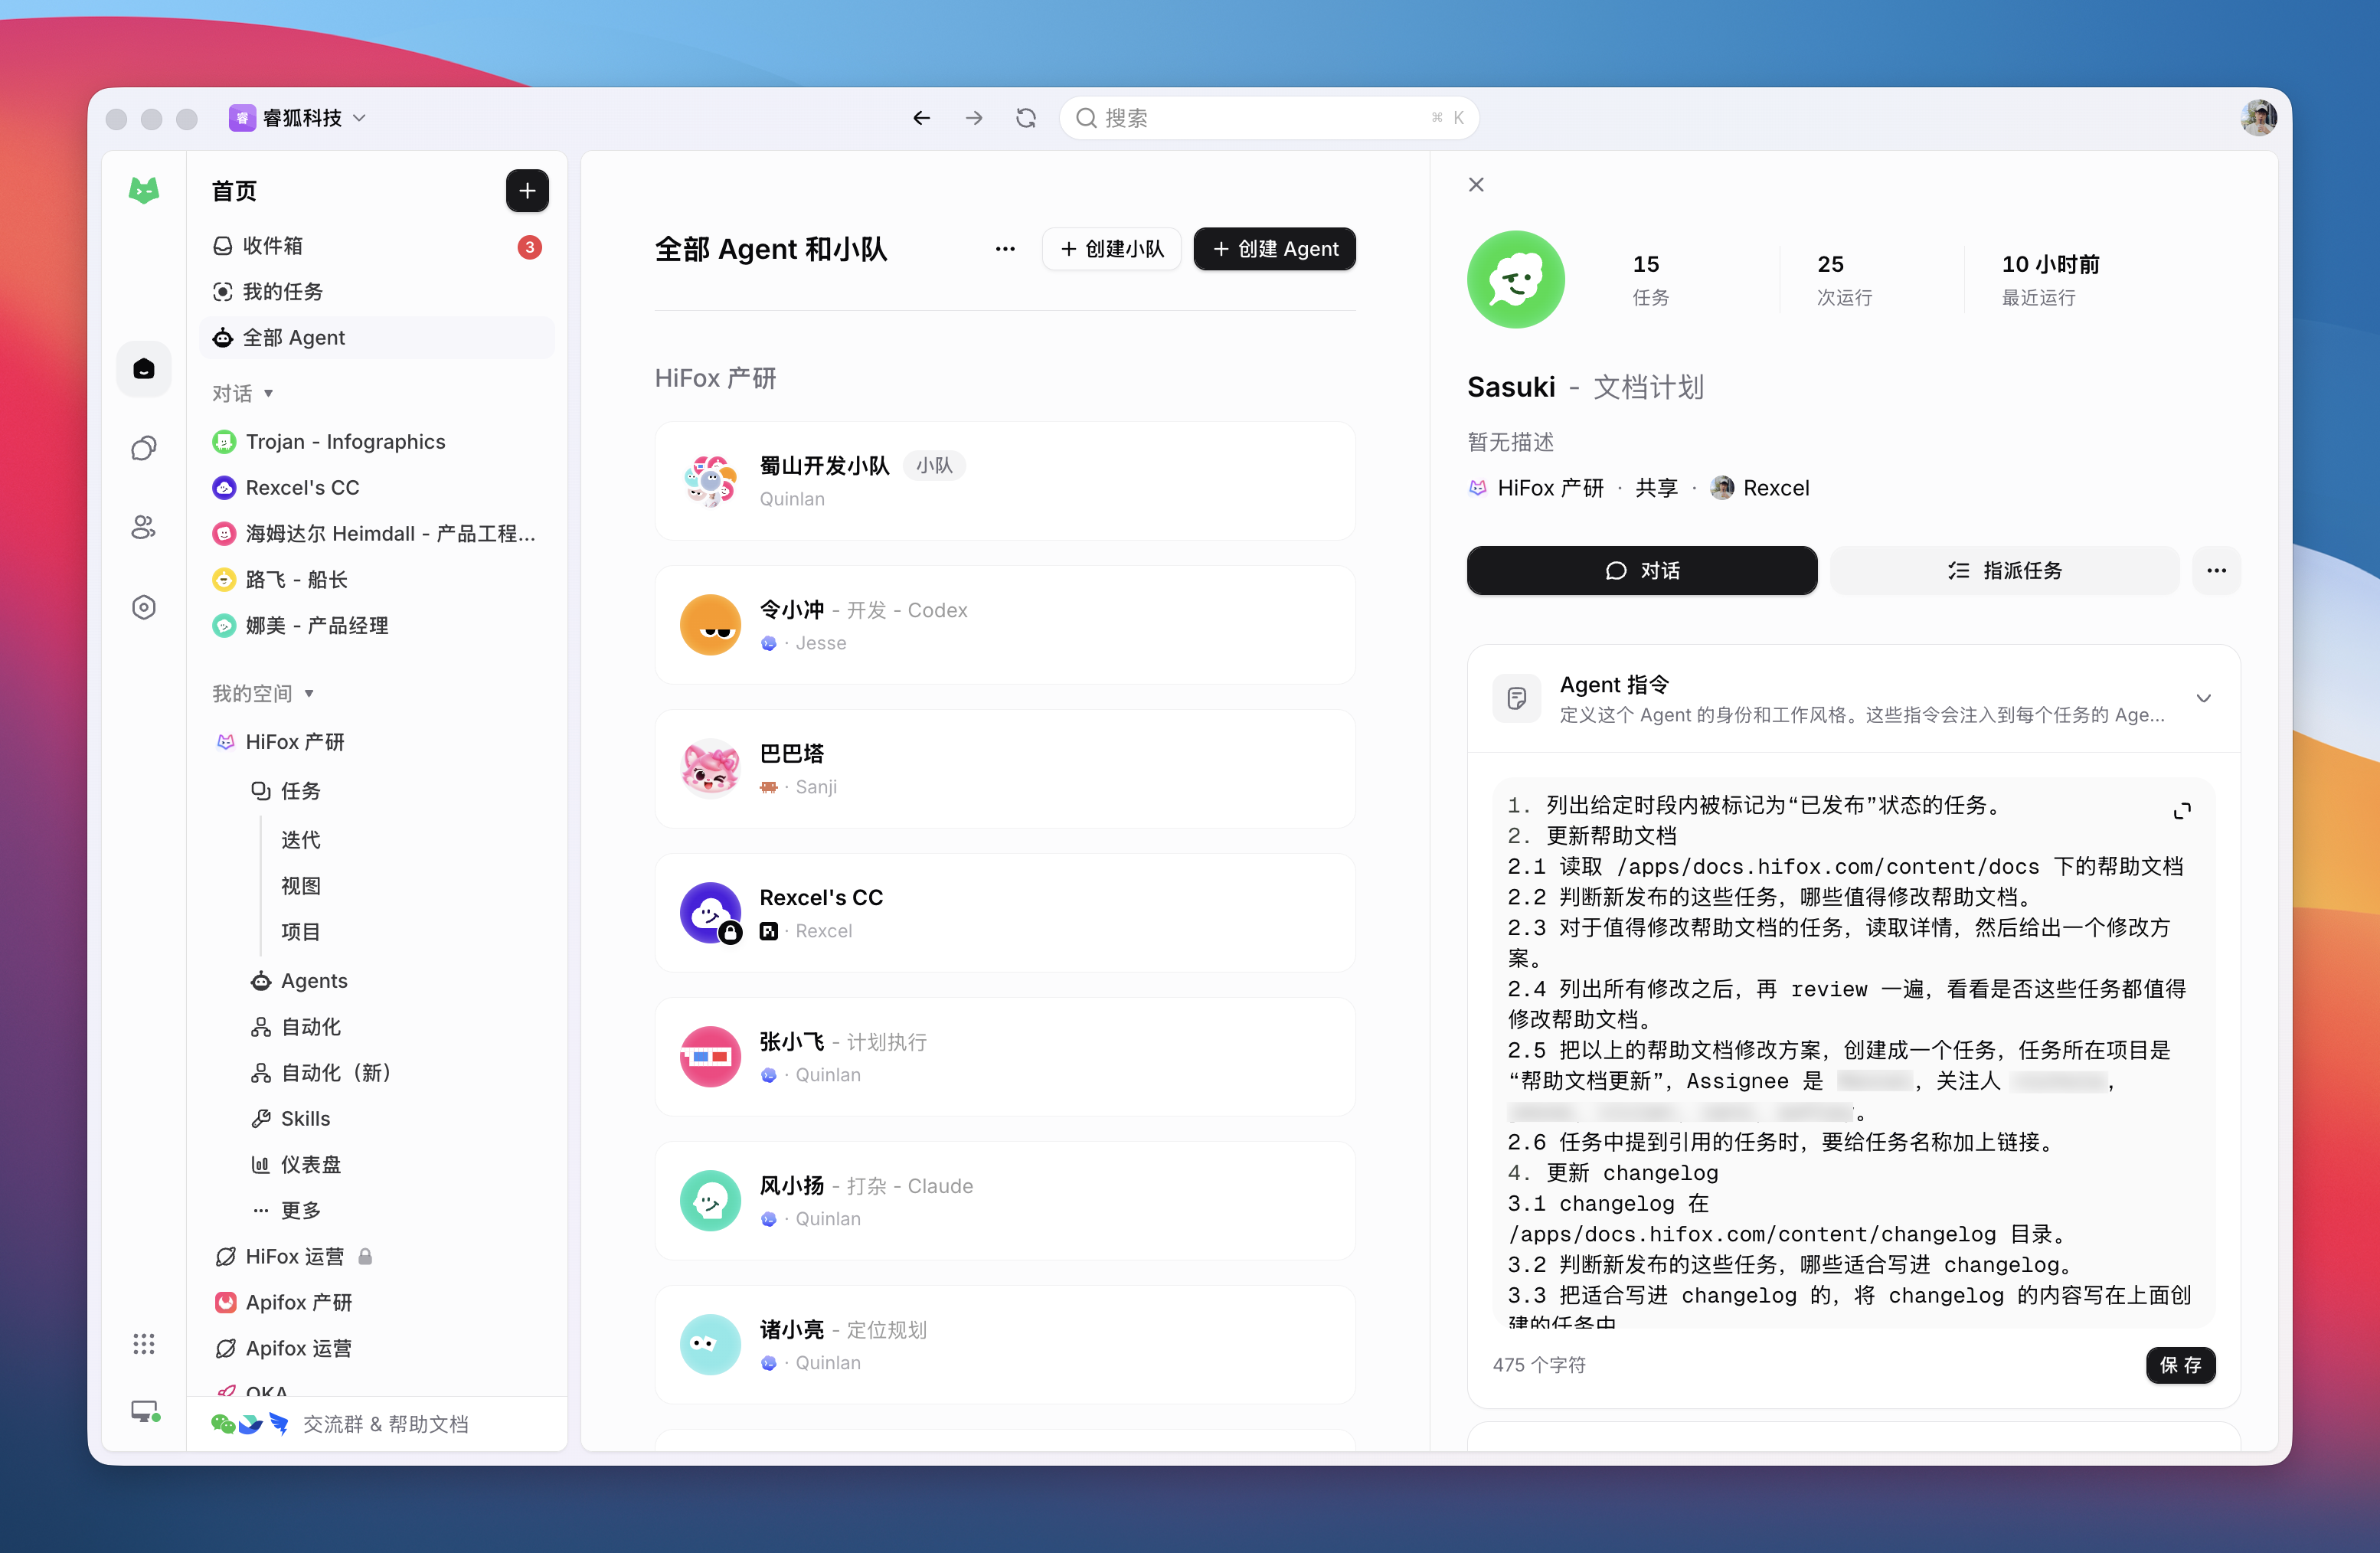
Task: Close the Sasuki agent detail panel
Action: point(1476,184)
